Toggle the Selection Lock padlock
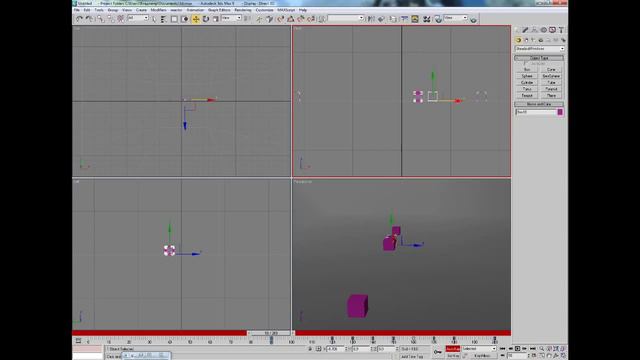The width and height of the screenshot is (640, 360). coord(310,349)
